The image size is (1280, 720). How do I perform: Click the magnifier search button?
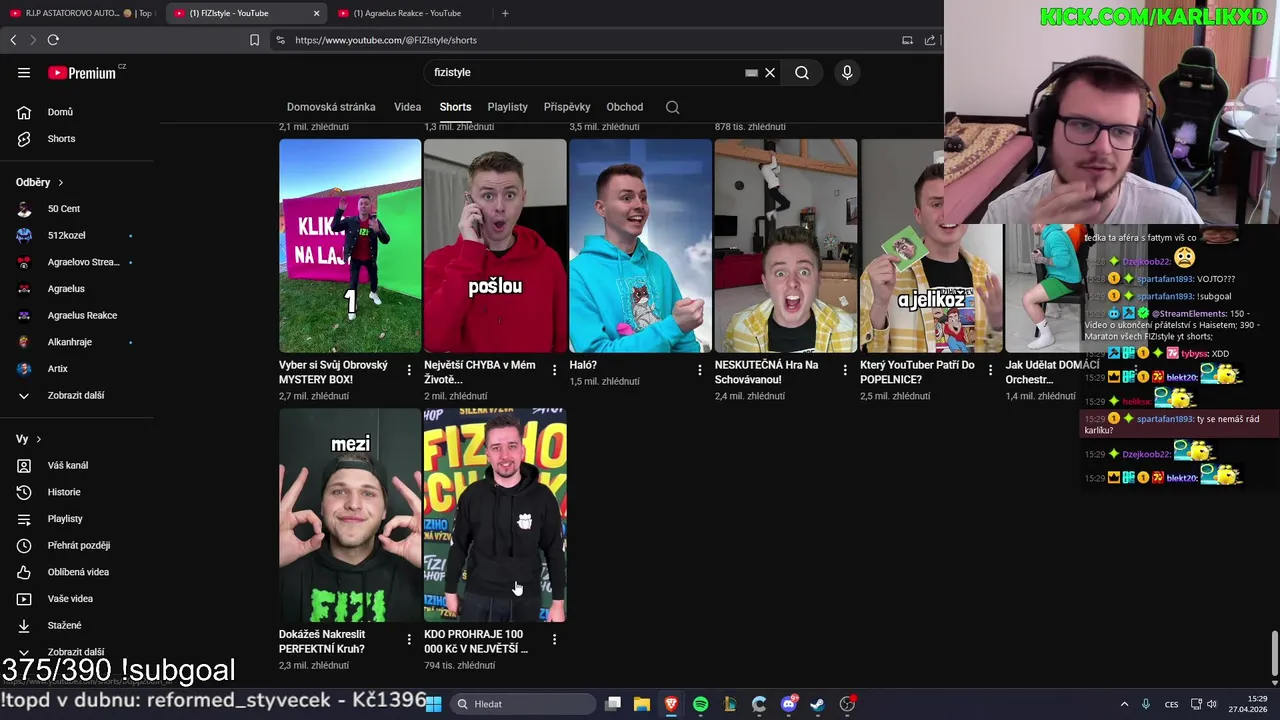pyautogui.click(x=802, y=72)
